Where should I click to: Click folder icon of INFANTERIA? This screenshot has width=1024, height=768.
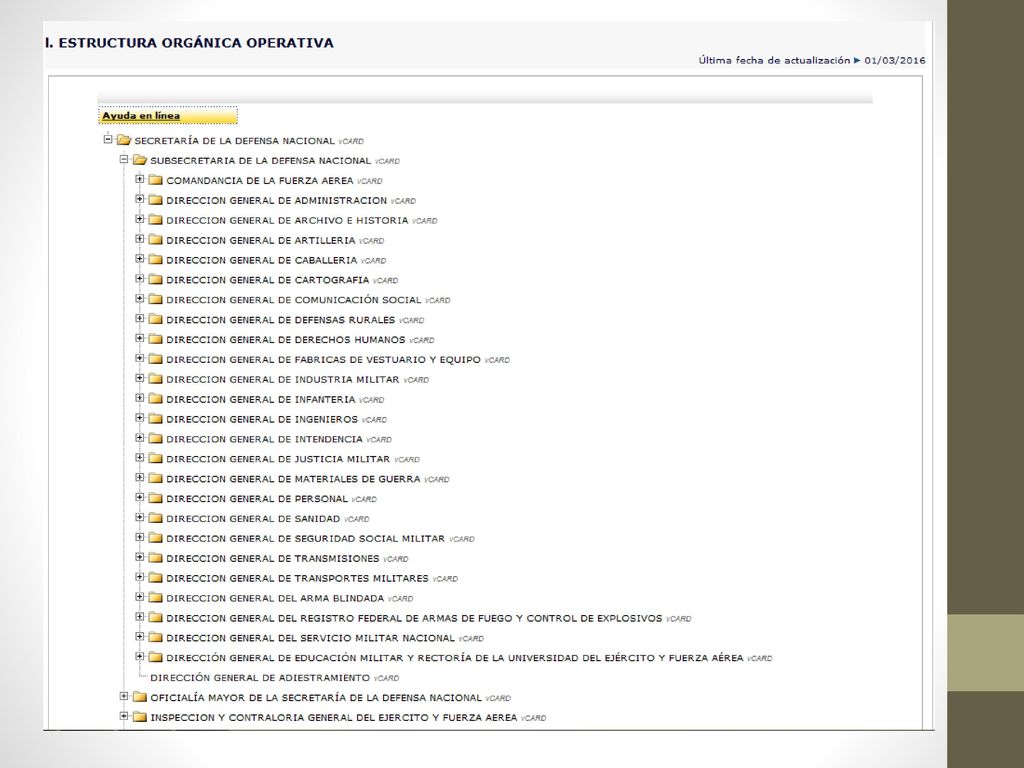[x=155, y=398]
